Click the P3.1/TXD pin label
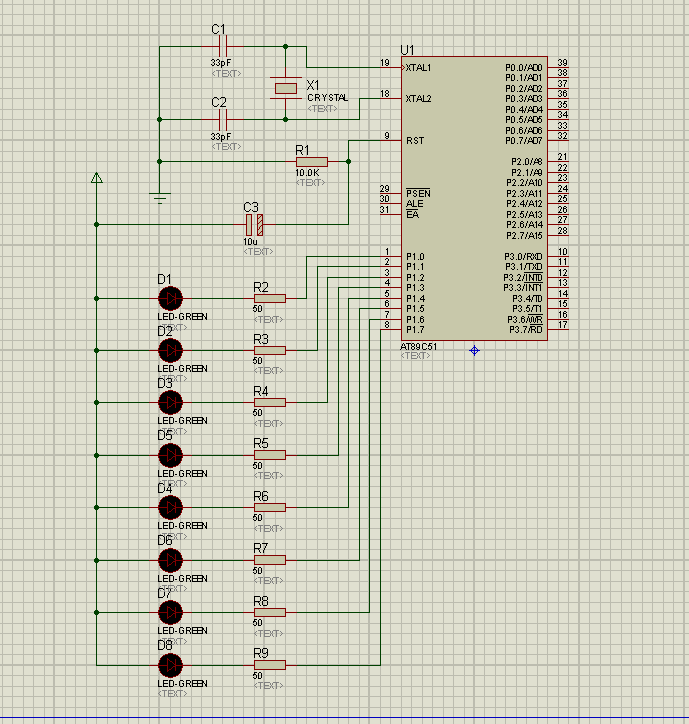Screen dimensions: 689x724 (x=524, y=267)
